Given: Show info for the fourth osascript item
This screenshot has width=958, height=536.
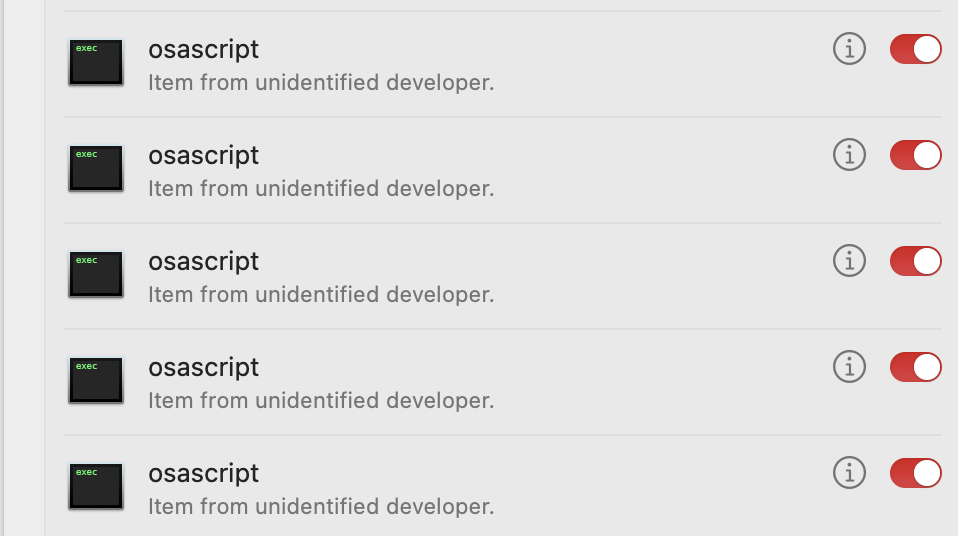Looking at the screenshot, I should [x=849, y=367].
